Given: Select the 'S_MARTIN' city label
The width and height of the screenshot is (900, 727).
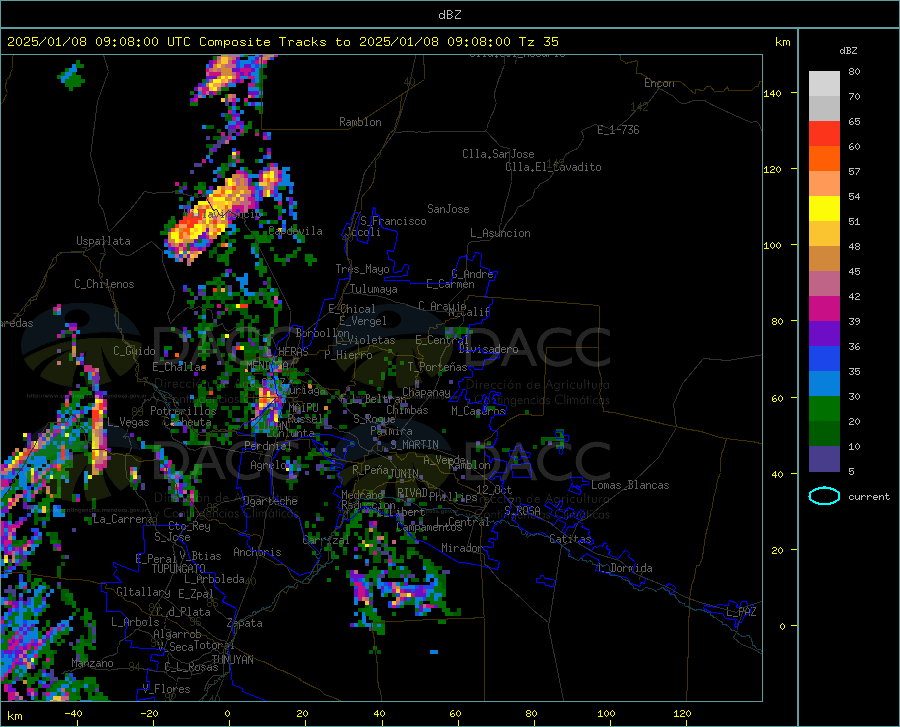Looking at the screenshot, I should tap(414, 445).
